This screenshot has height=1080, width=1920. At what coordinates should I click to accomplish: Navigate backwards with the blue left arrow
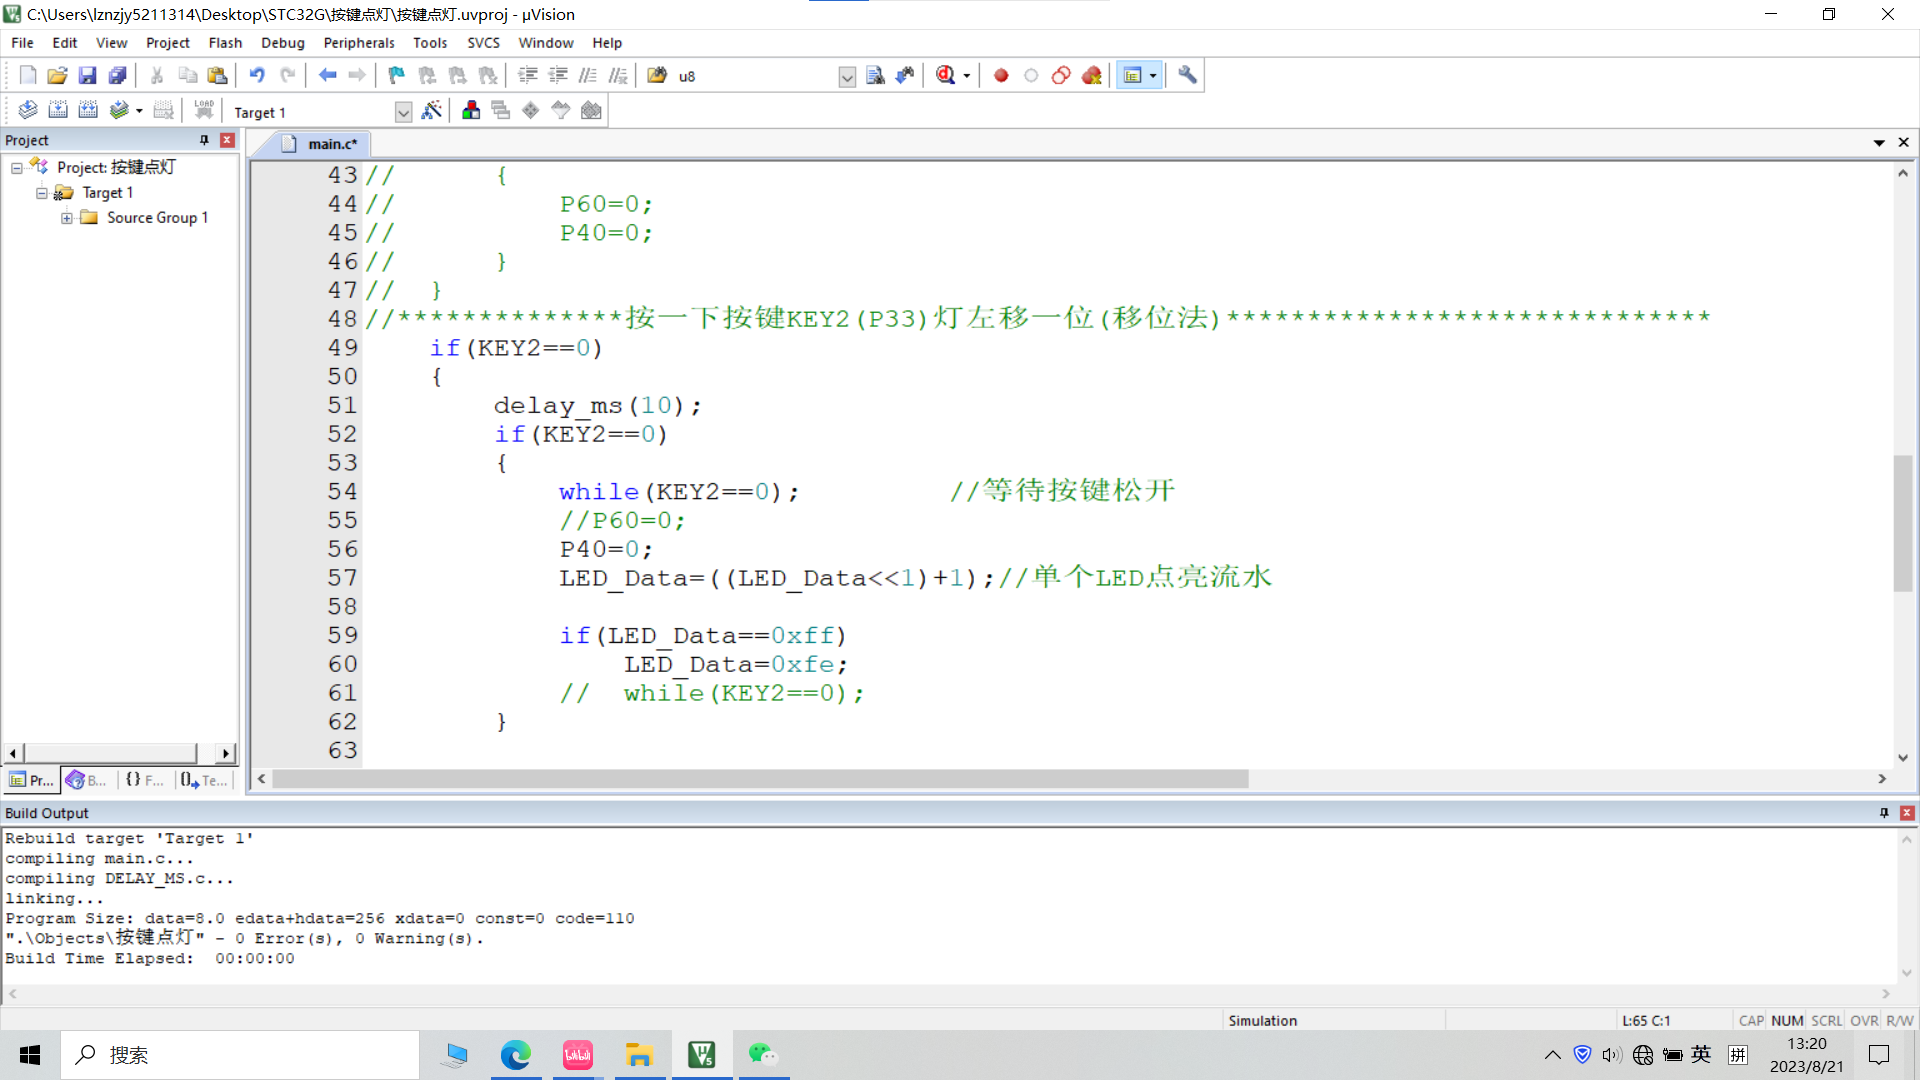(x=327, y=75)
